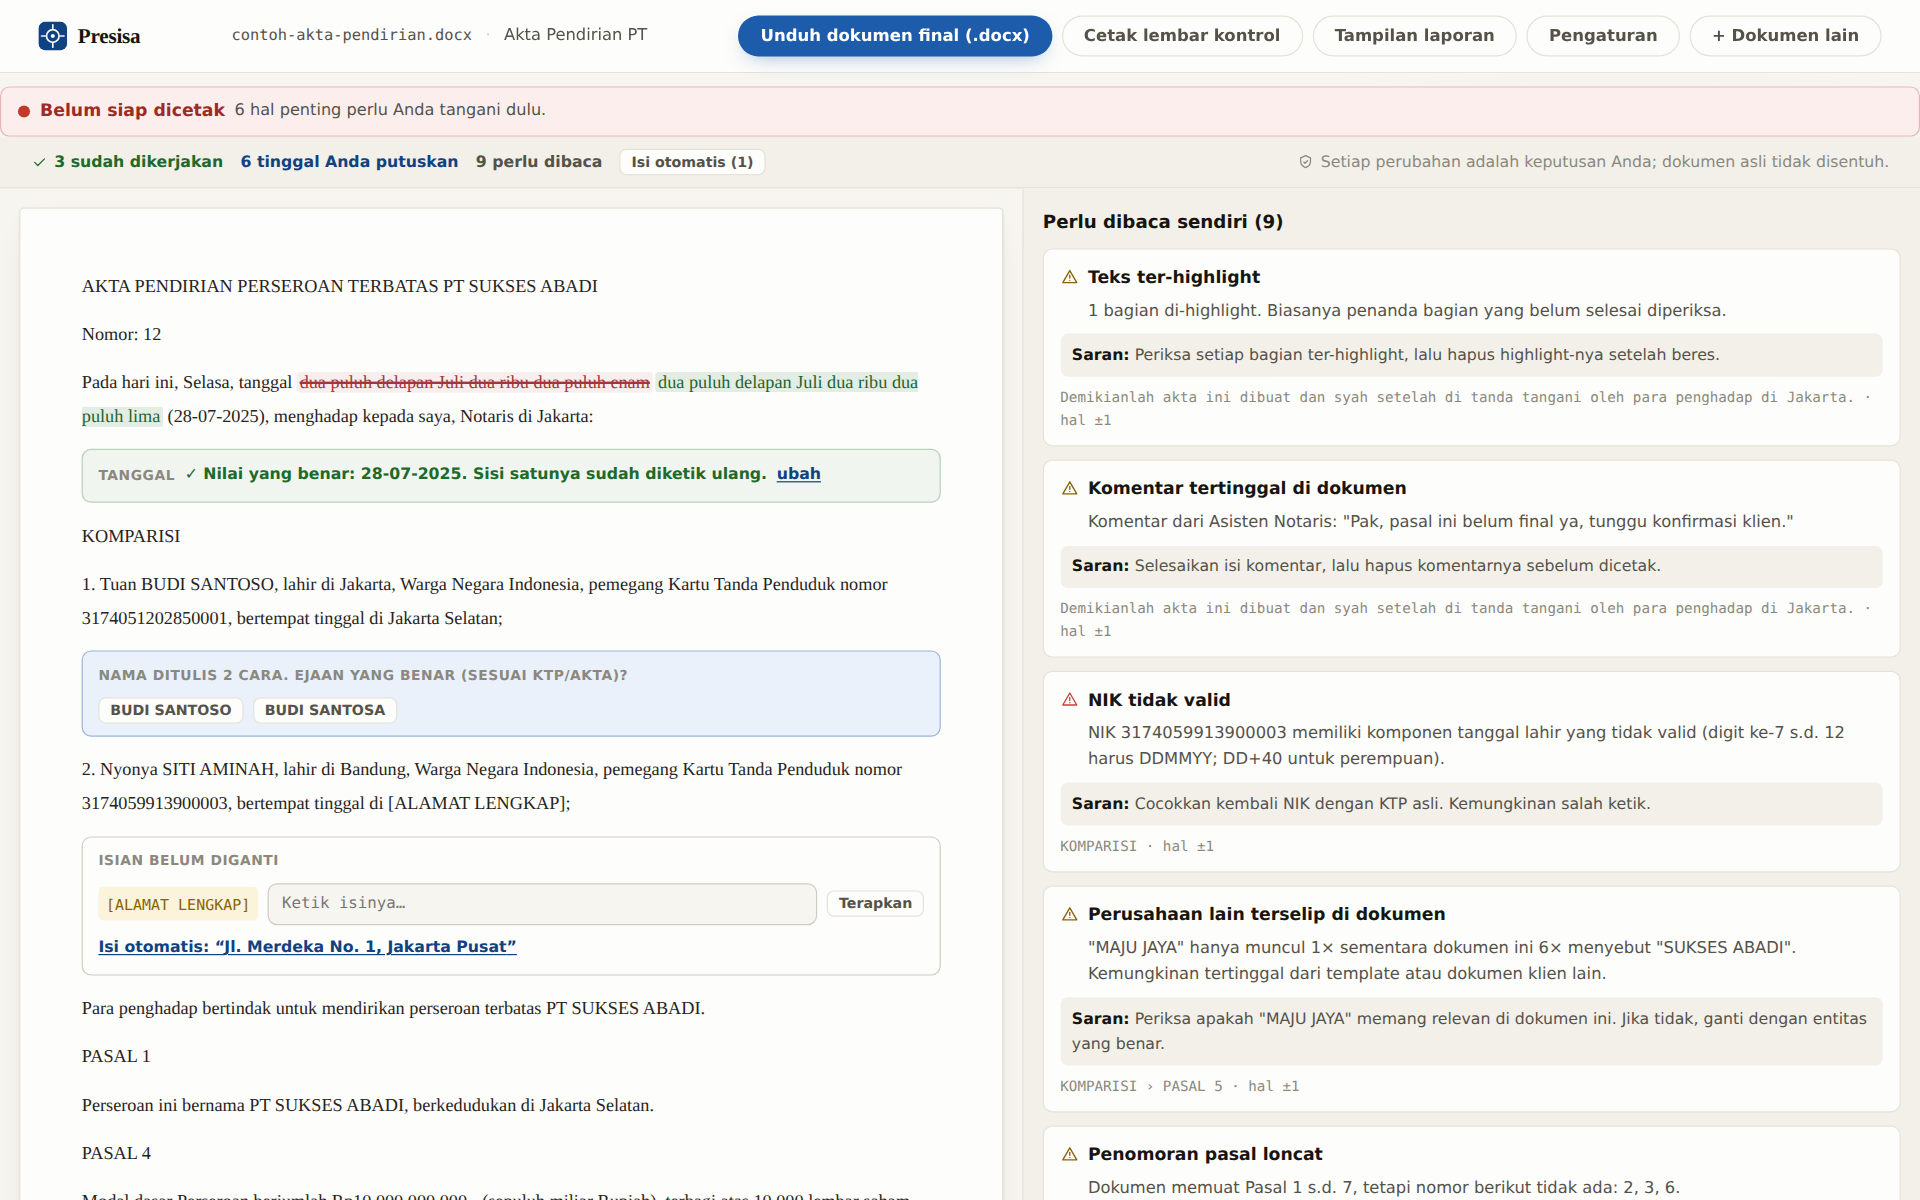The width and height of the screenshot is (1920, 1200).
Task: Click NIK tidak valid card title
Action: [1159, 700]
